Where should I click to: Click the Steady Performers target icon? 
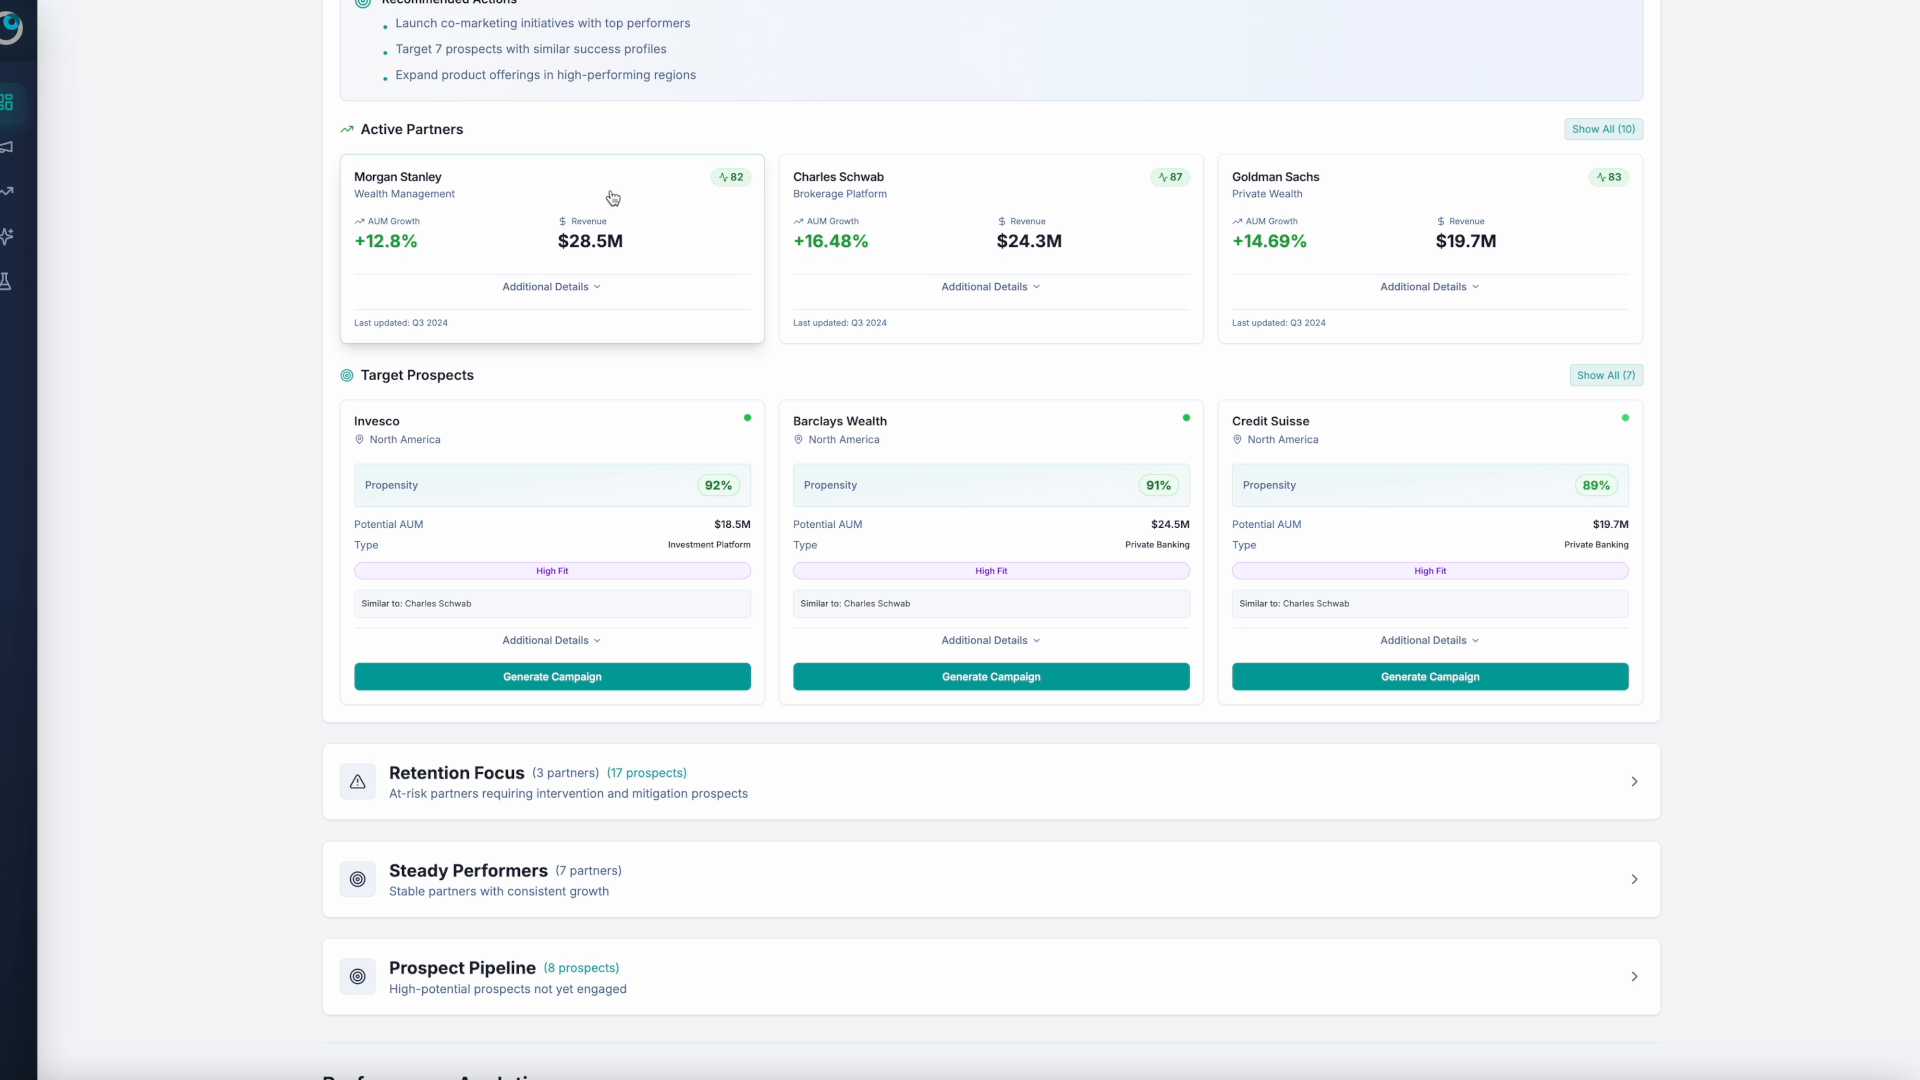[357, 879]
